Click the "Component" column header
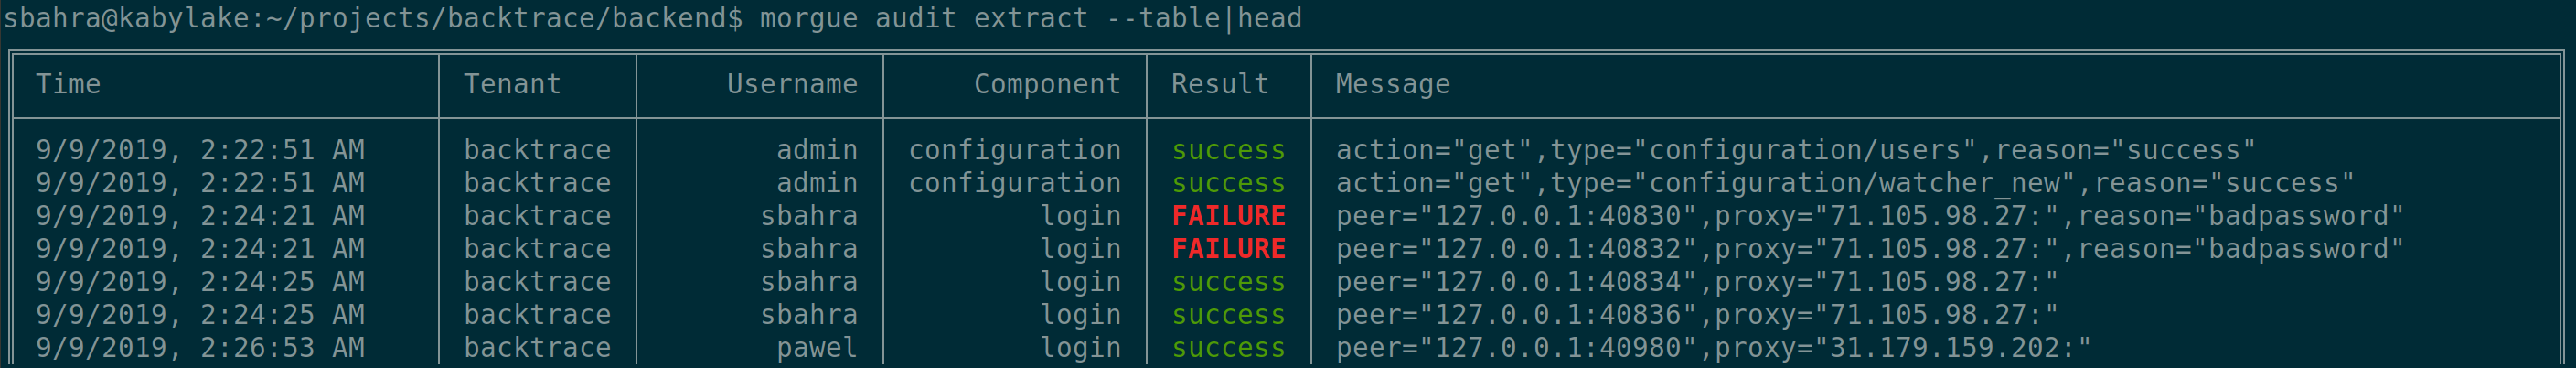2576x368 pixels. [x=1047, y=84]
